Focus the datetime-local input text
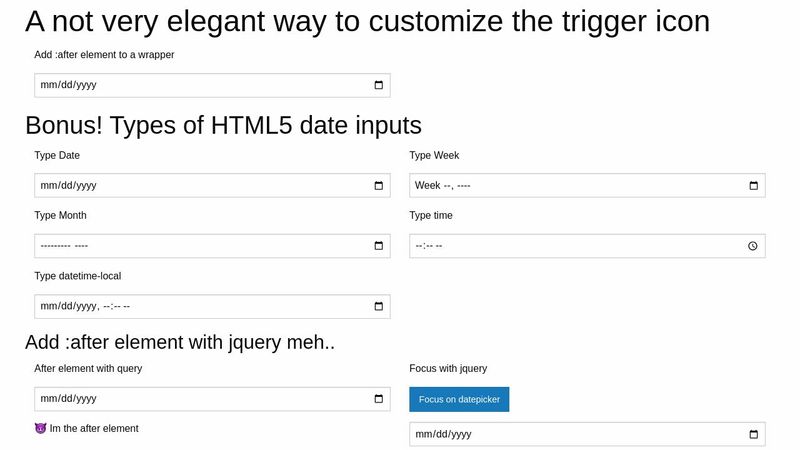 point(212,307)
